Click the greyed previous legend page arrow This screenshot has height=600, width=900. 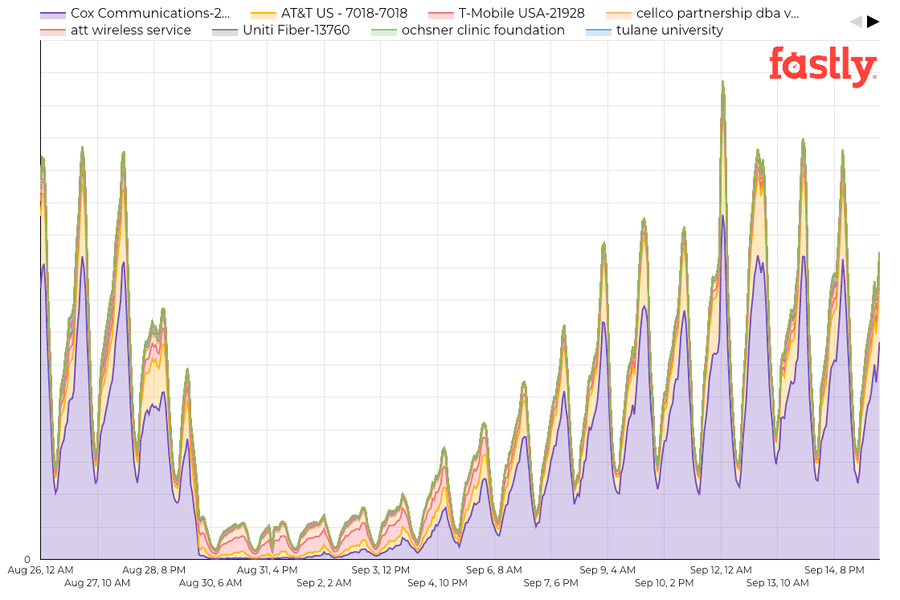(x=856, y=22)
